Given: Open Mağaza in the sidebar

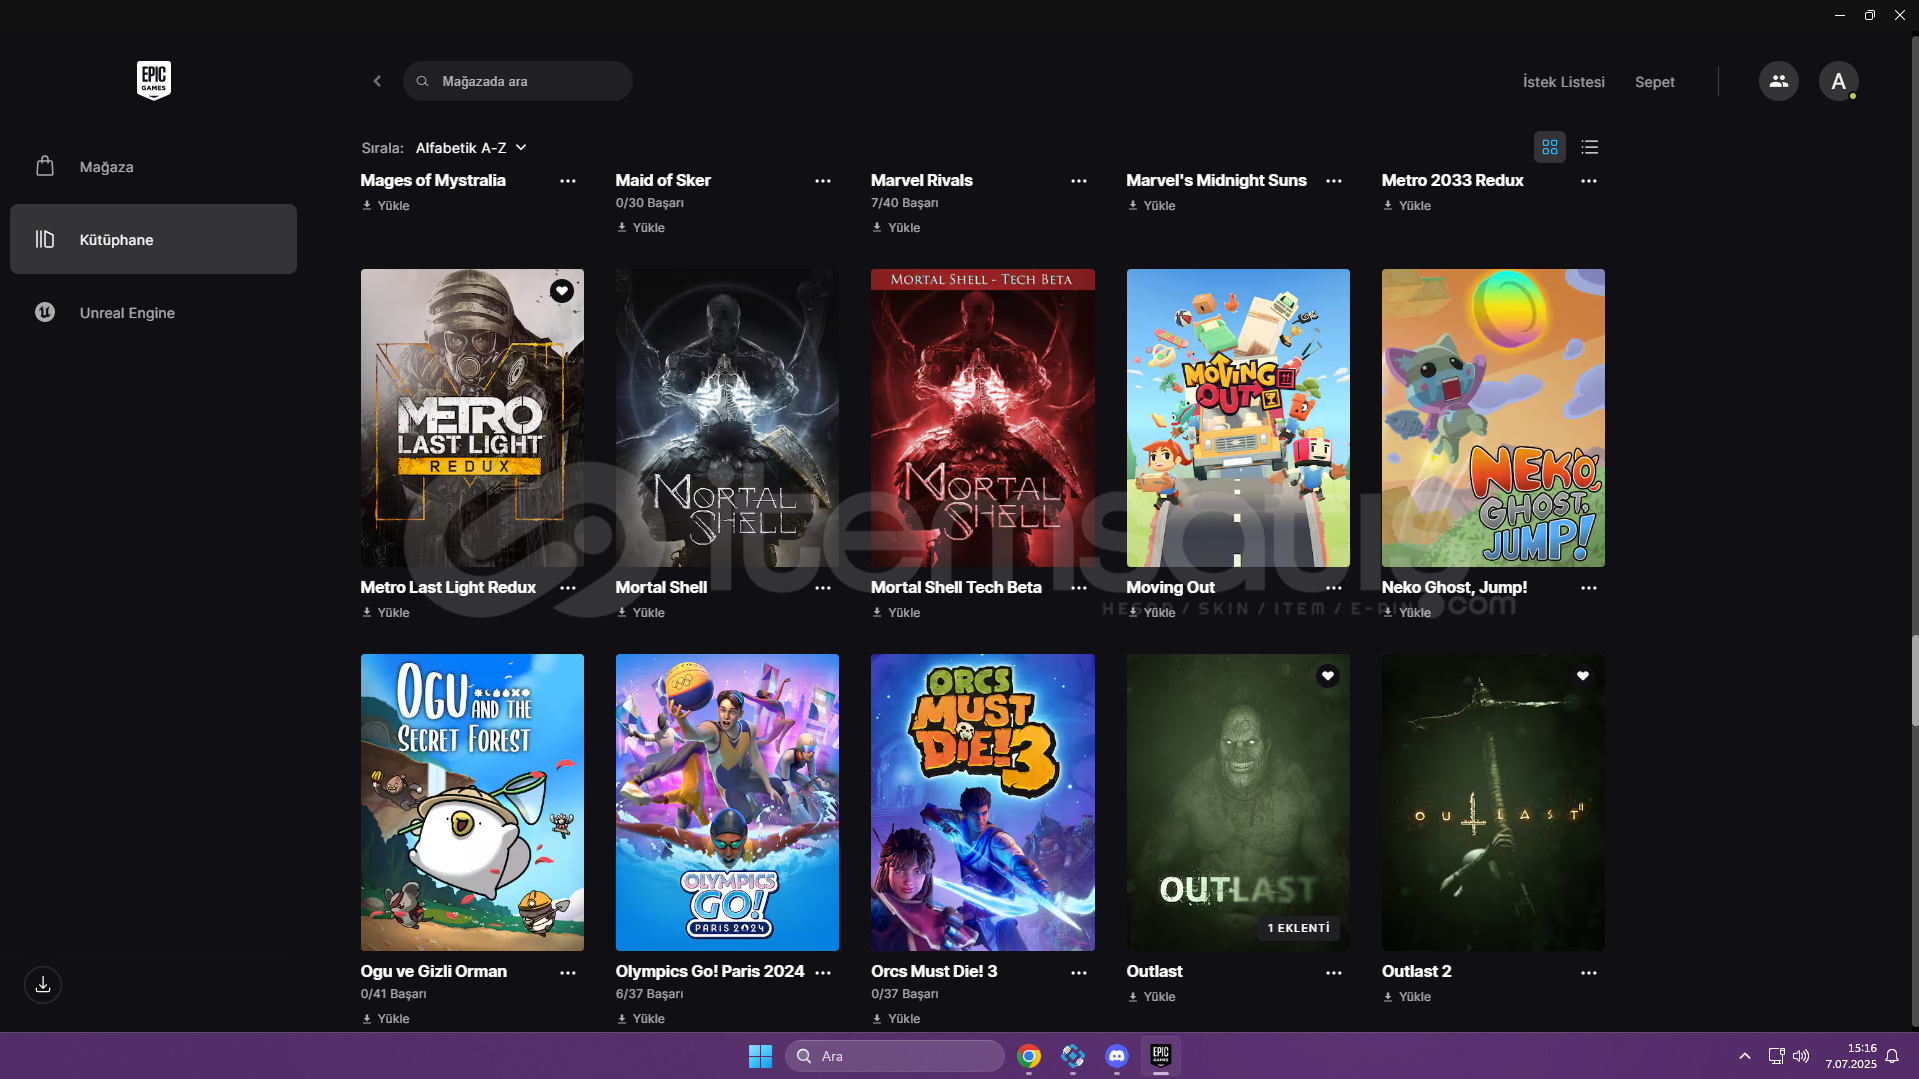Looking at the screenshot, I should [x=153, y=166].
